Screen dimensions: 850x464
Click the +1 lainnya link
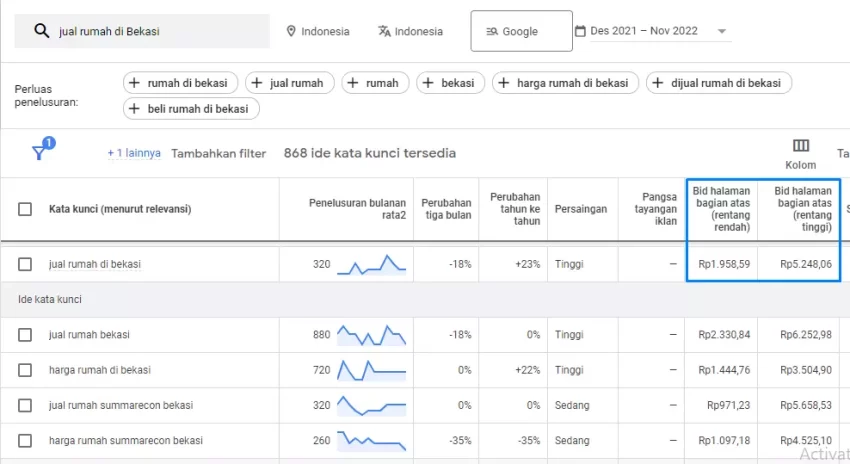pyautogui.click(x=134, y=153)
